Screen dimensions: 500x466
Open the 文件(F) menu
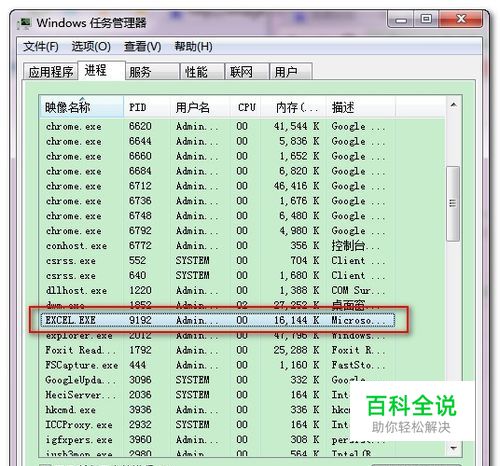[x=41, y=46]
